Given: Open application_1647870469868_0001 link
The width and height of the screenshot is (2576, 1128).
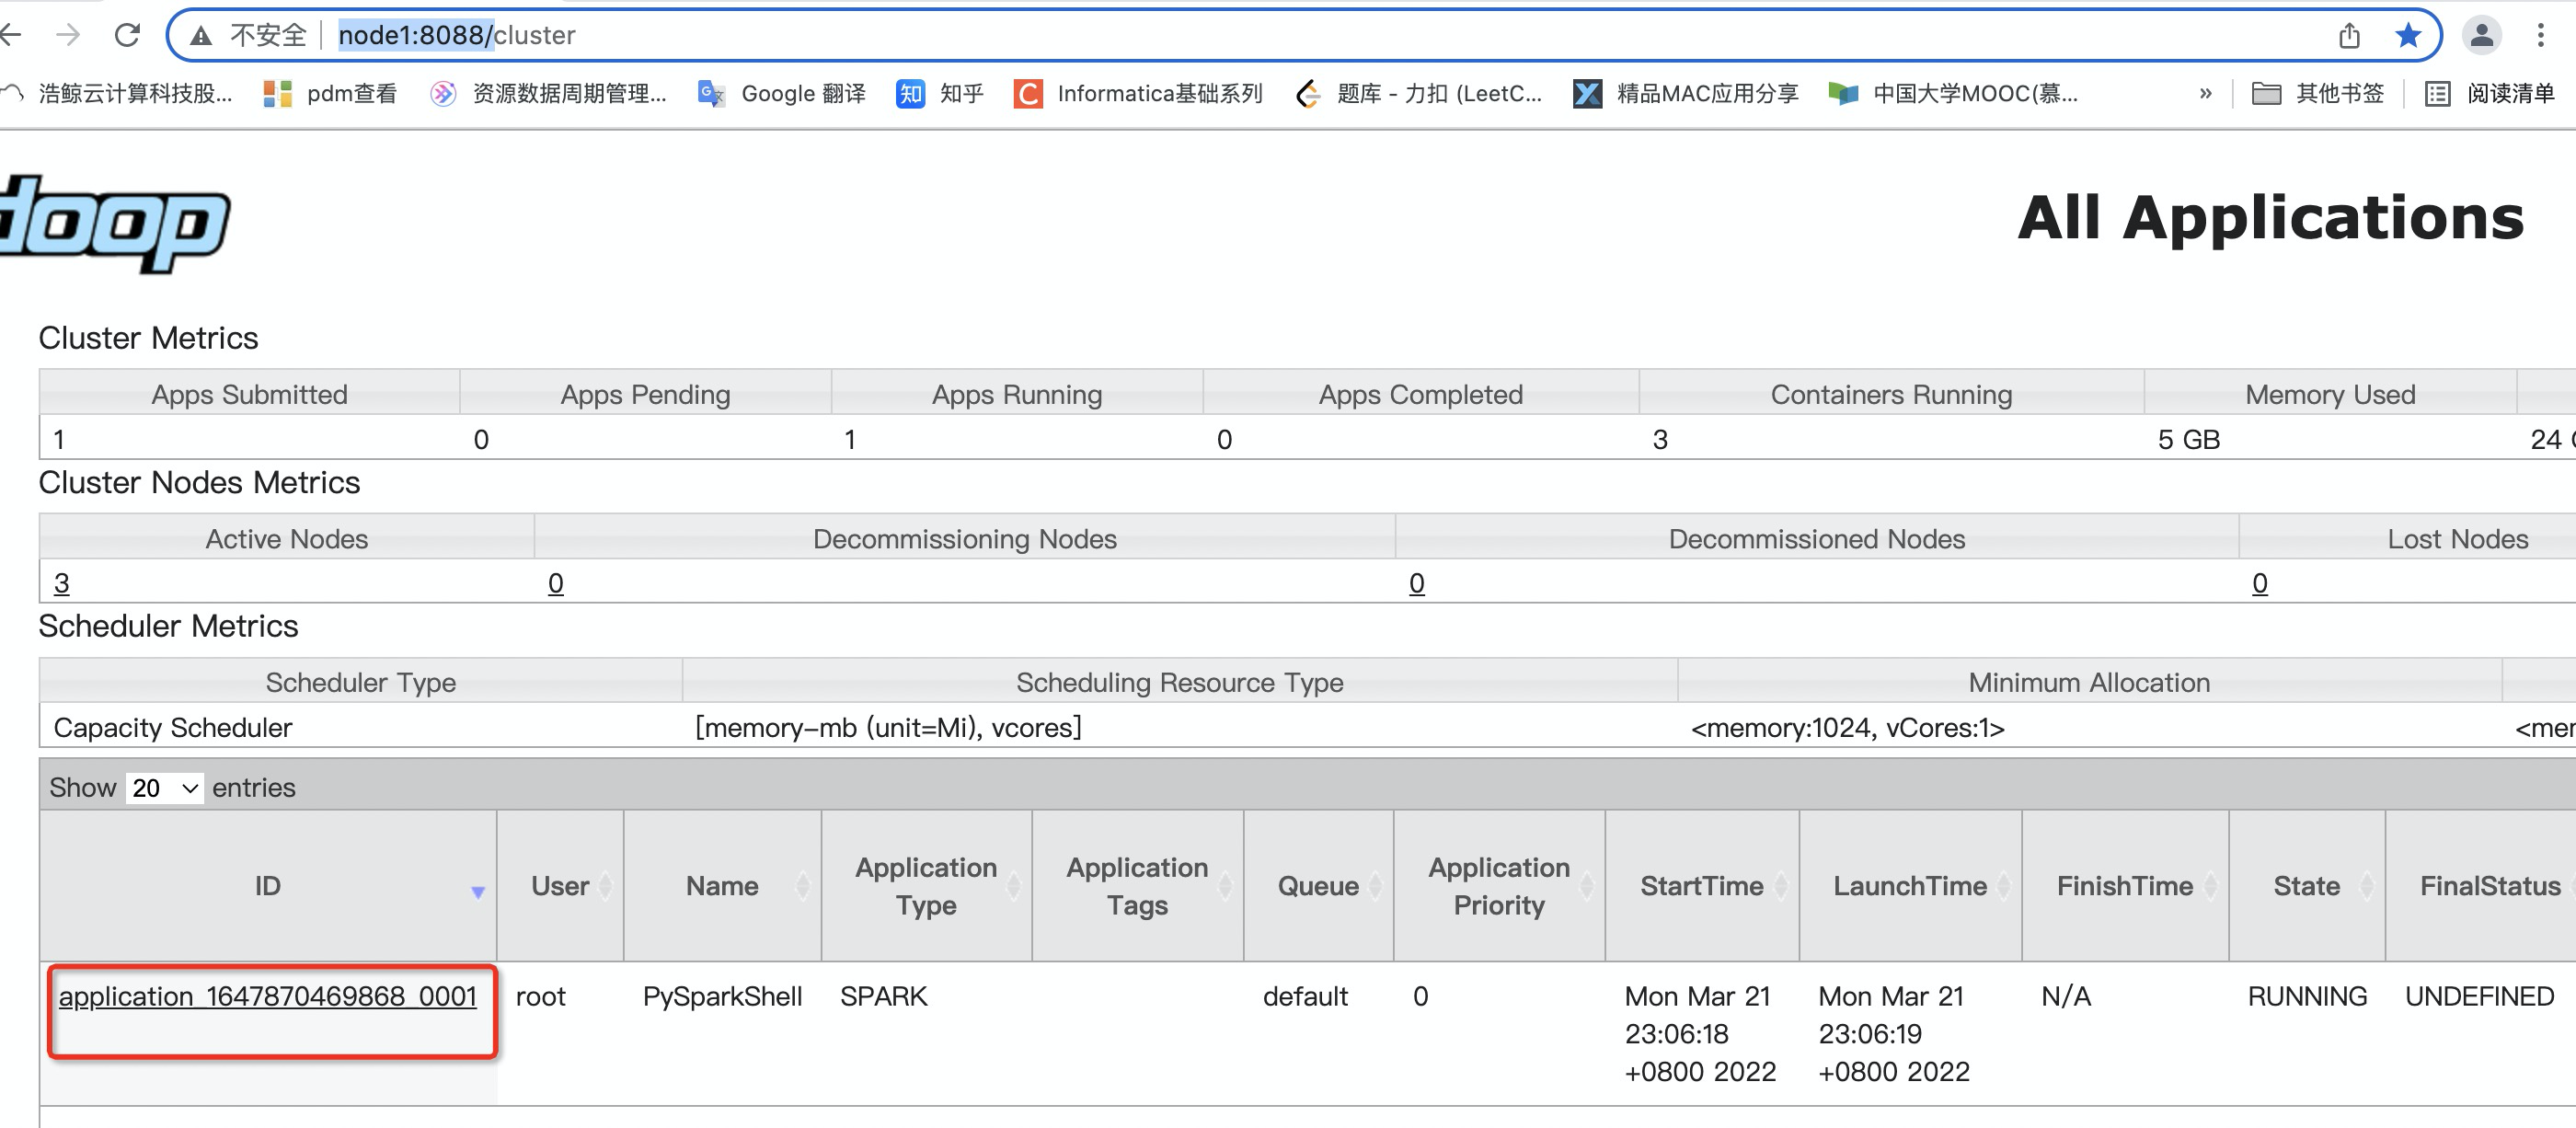Looking at the screenshot, I should tap(267, 996).
